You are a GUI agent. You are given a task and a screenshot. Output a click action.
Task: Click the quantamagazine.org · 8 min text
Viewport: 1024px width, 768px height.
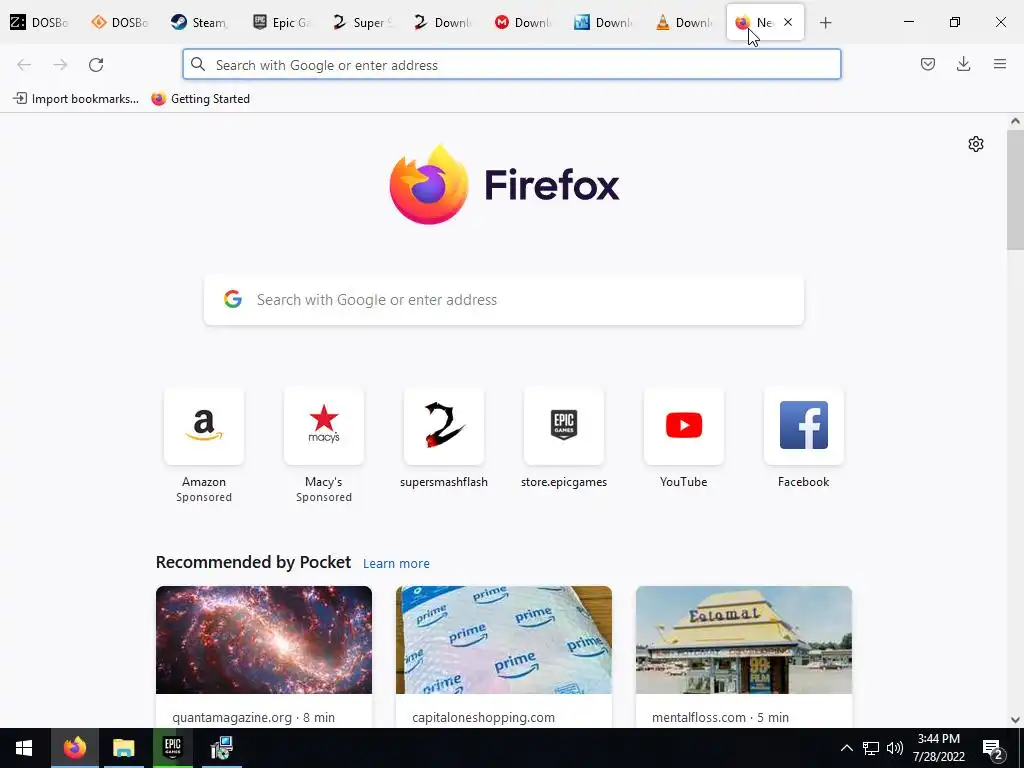click(x=253, y=717)
